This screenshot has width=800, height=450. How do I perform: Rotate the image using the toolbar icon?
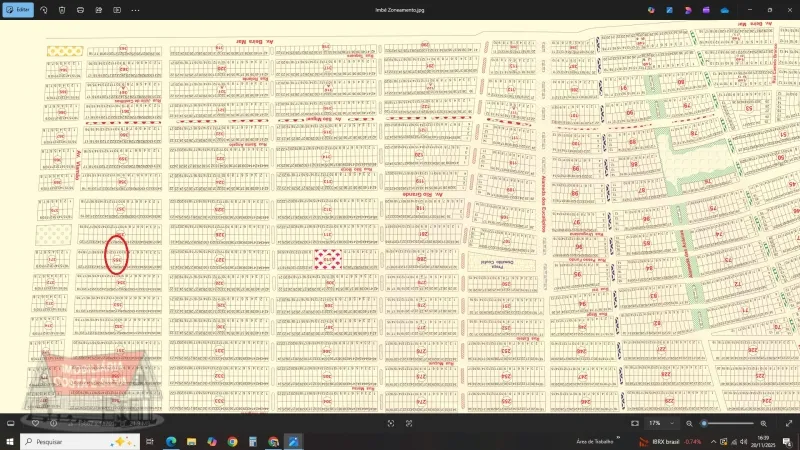[x=45, y=9]
